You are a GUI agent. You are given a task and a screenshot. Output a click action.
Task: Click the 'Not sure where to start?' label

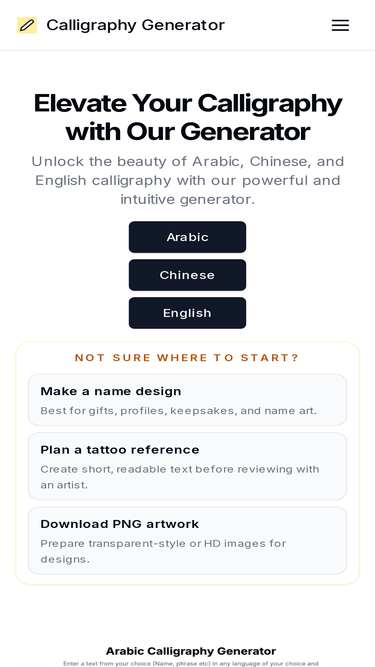pos(187,357)
